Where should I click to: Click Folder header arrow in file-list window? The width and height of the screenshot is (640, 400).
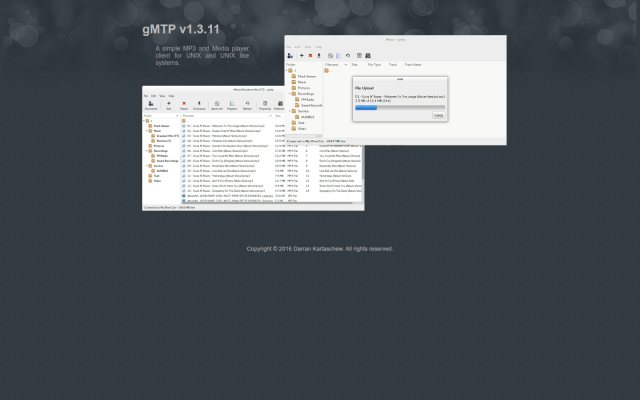pos(177,116)
